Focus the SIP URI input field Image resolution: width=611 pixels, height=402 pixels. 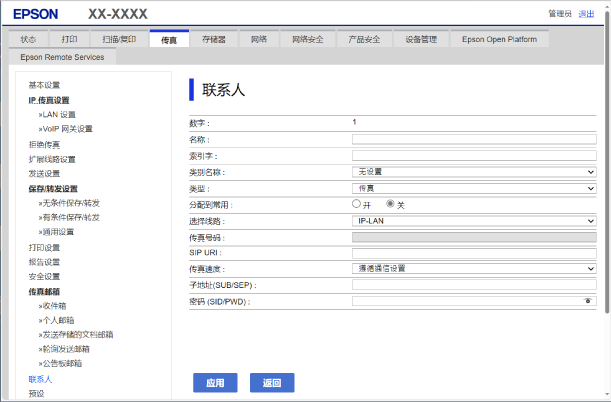(x=474, y=252)
